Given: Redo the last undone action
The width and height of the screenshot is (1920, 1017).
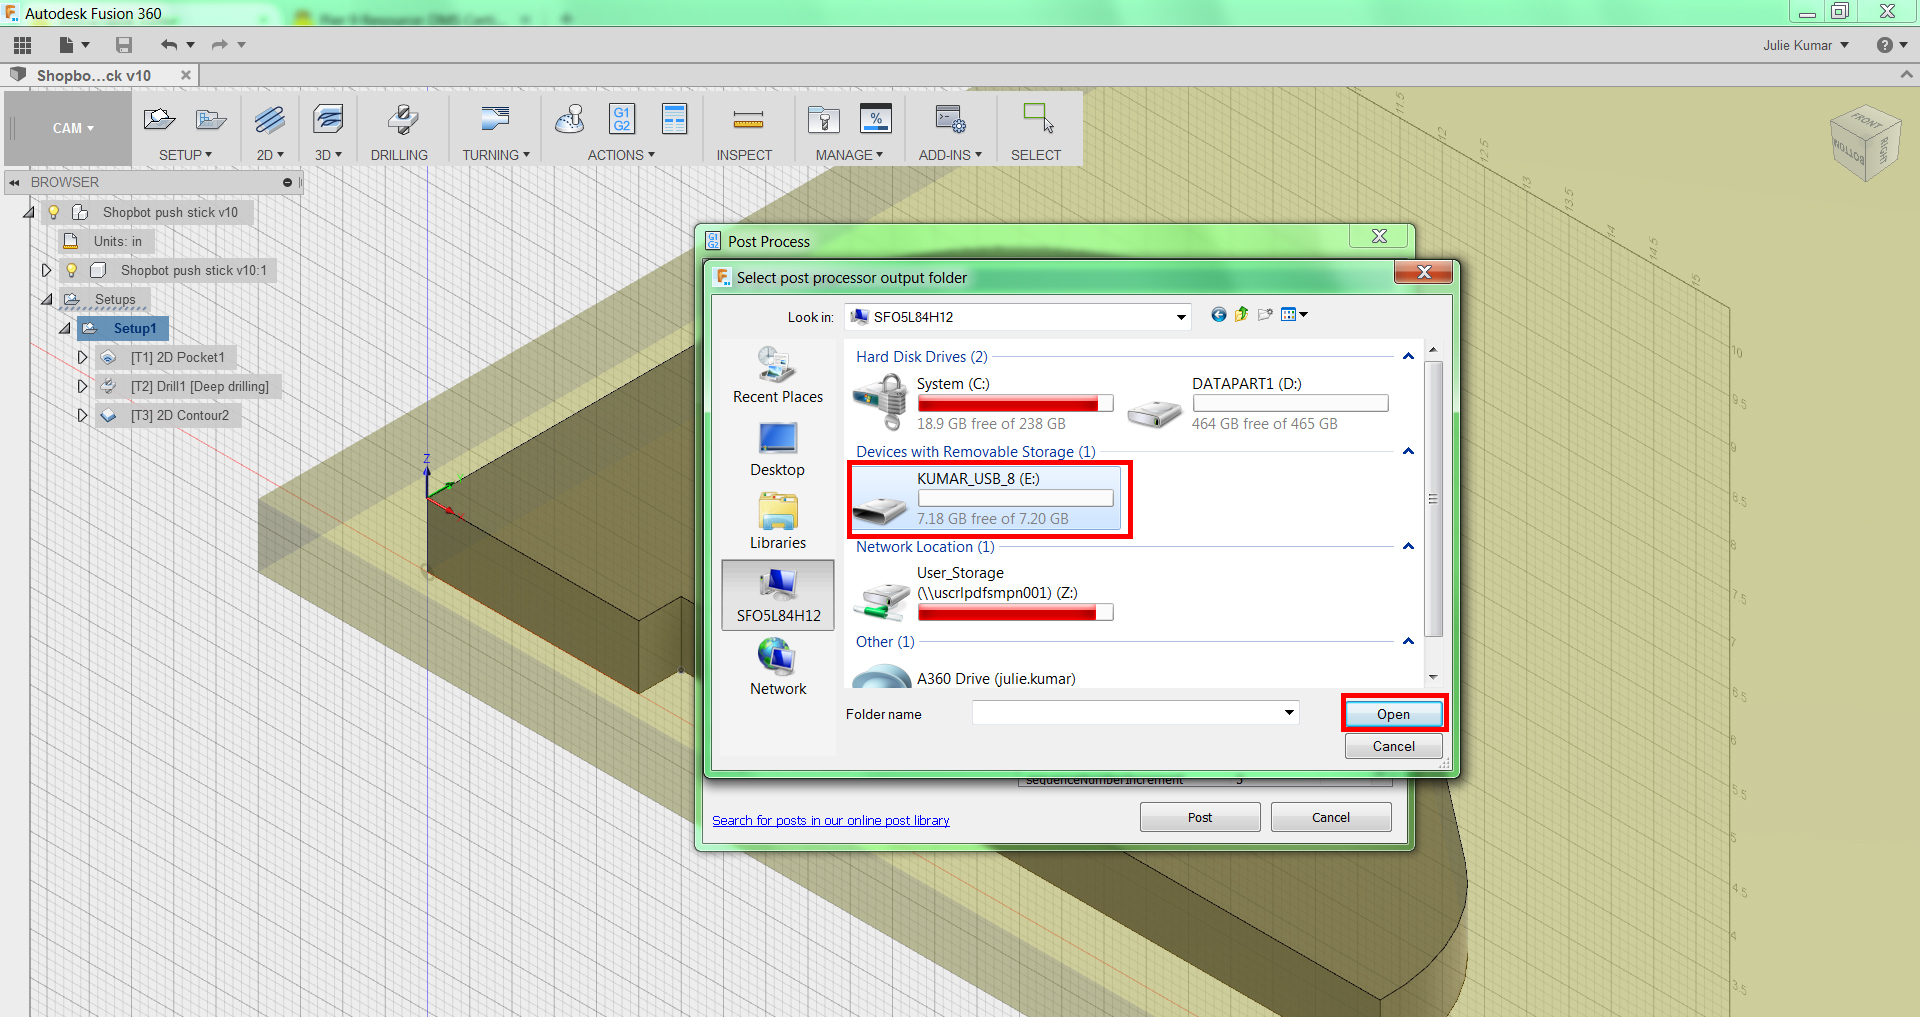Looking at the screenshot, I should point(219,45).
